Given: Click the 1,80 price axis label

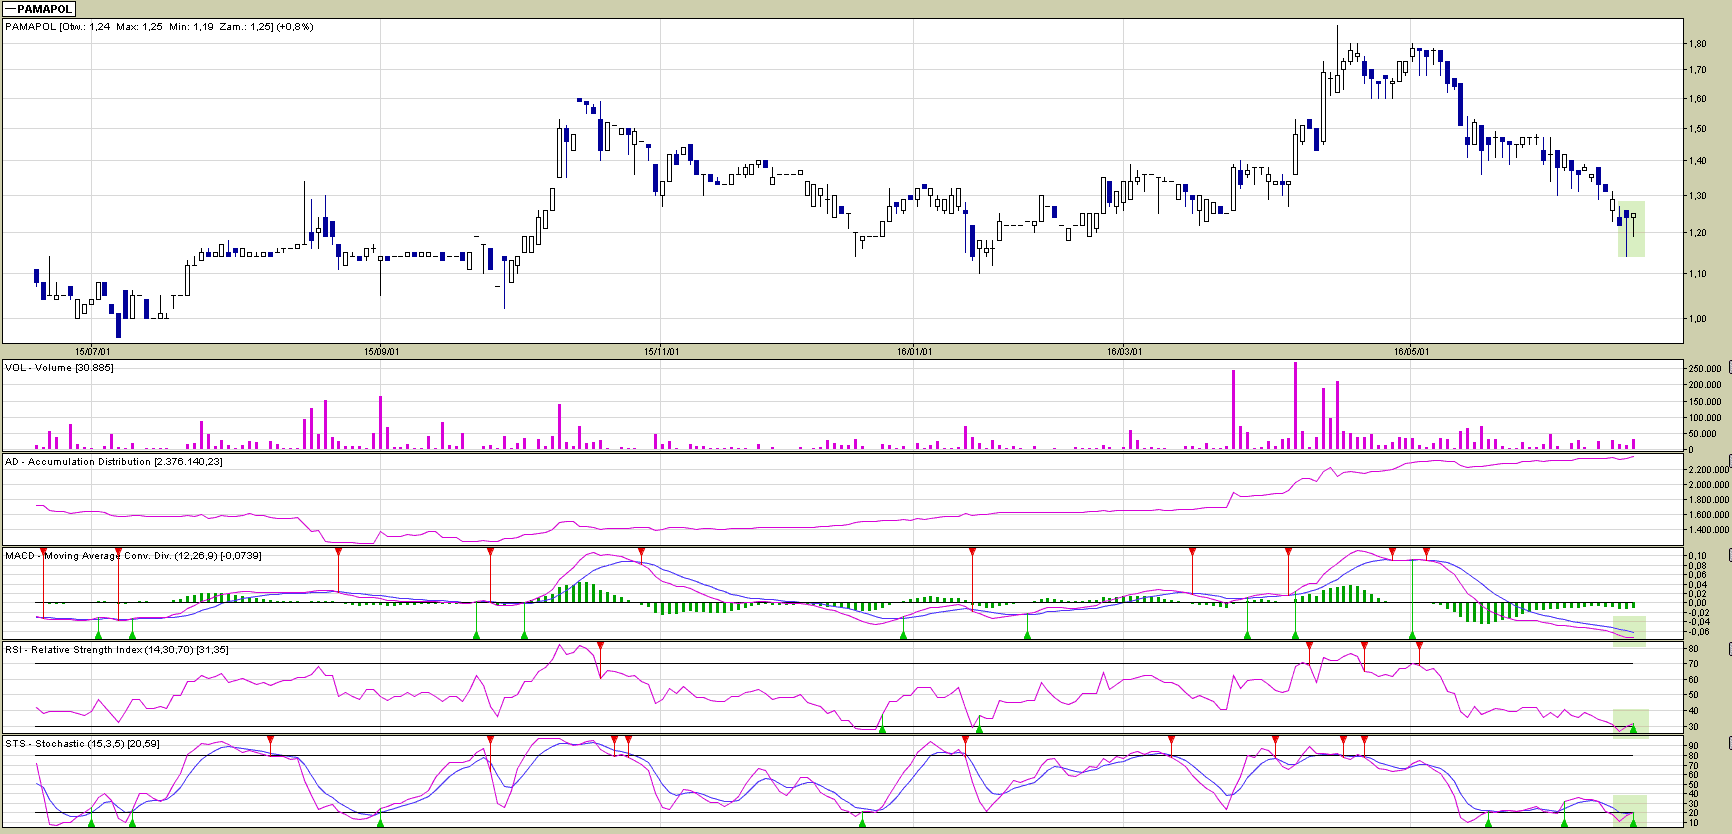Looking at the screenshot, I should click(x=1697, y=44).
